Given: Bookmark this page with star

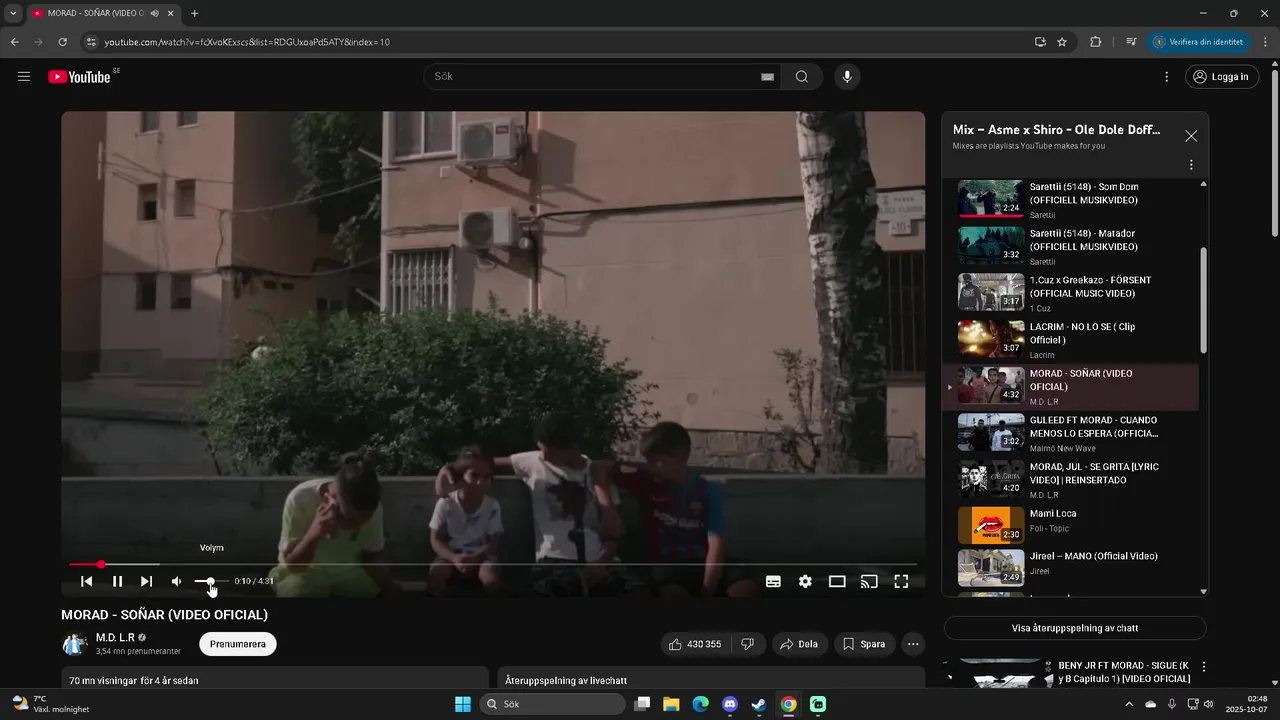Looking at the screenshot, I should point(1062,42).
